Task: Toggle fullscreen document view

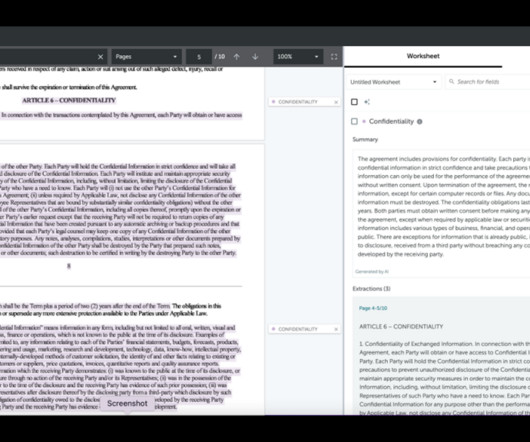Action: [x=334, y=57]
